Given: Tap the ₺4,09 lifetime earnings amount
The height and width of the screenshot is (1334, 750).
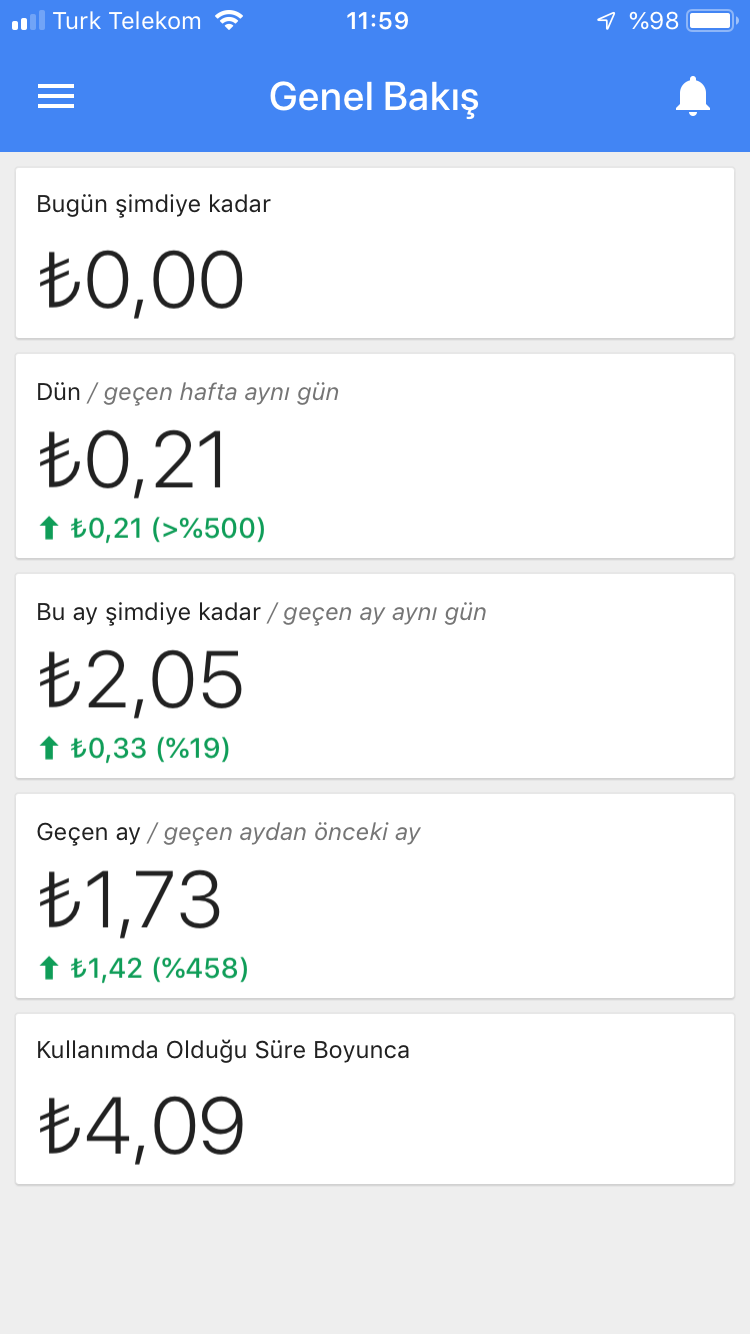Looking at the screenshot, I should point(141,1125).
